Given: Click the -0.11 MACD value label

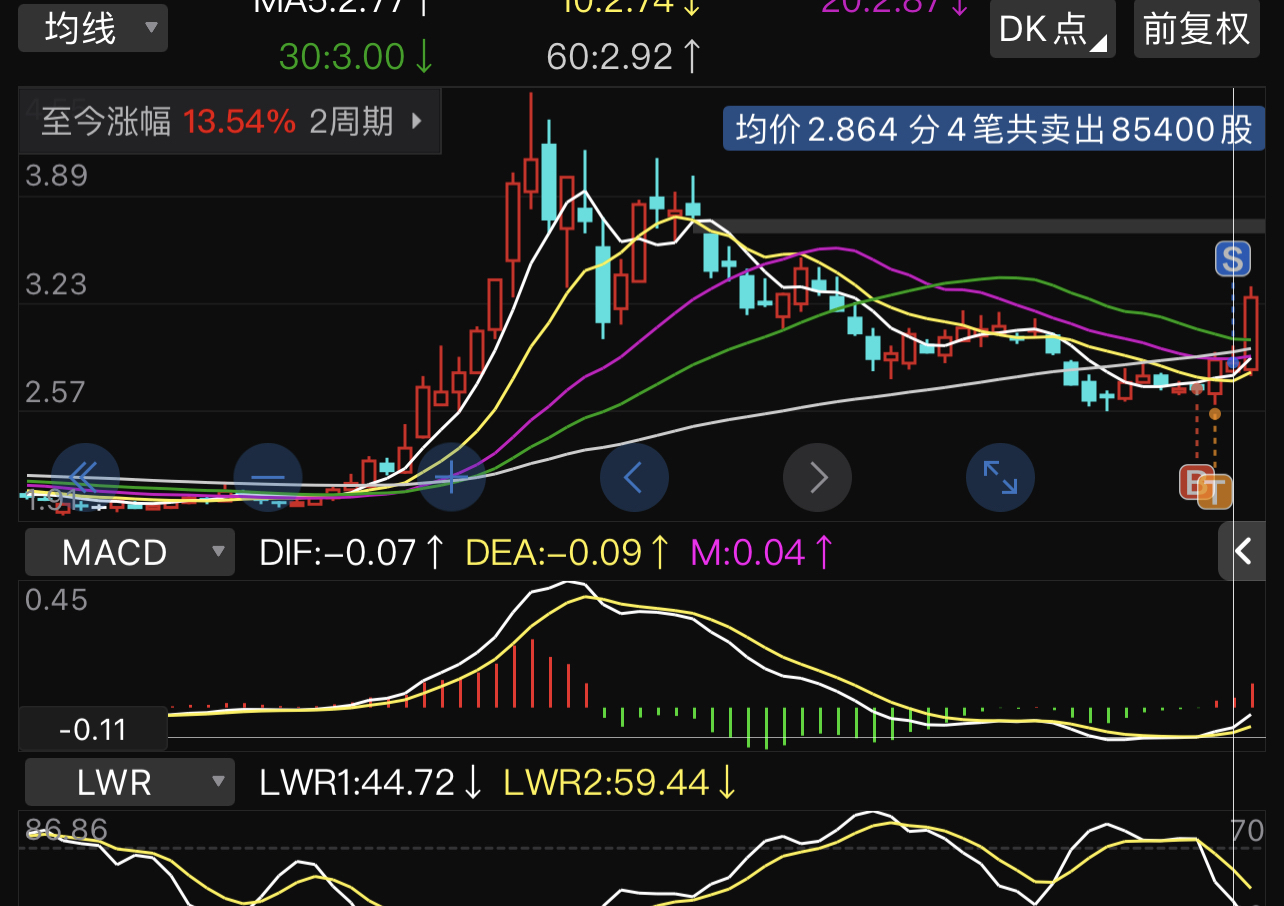Looking at the screenshot, I should click(x=93, y=729).
